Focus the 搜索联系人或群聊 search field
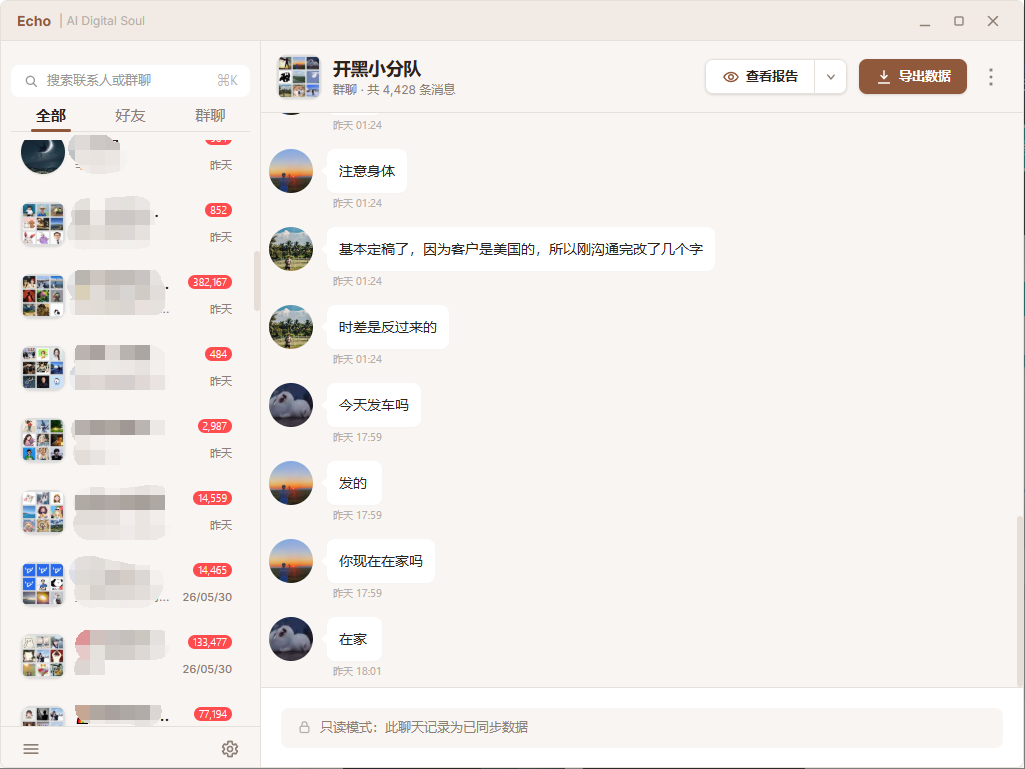Viewport: 1025px width, 769px height. point(130,81)
